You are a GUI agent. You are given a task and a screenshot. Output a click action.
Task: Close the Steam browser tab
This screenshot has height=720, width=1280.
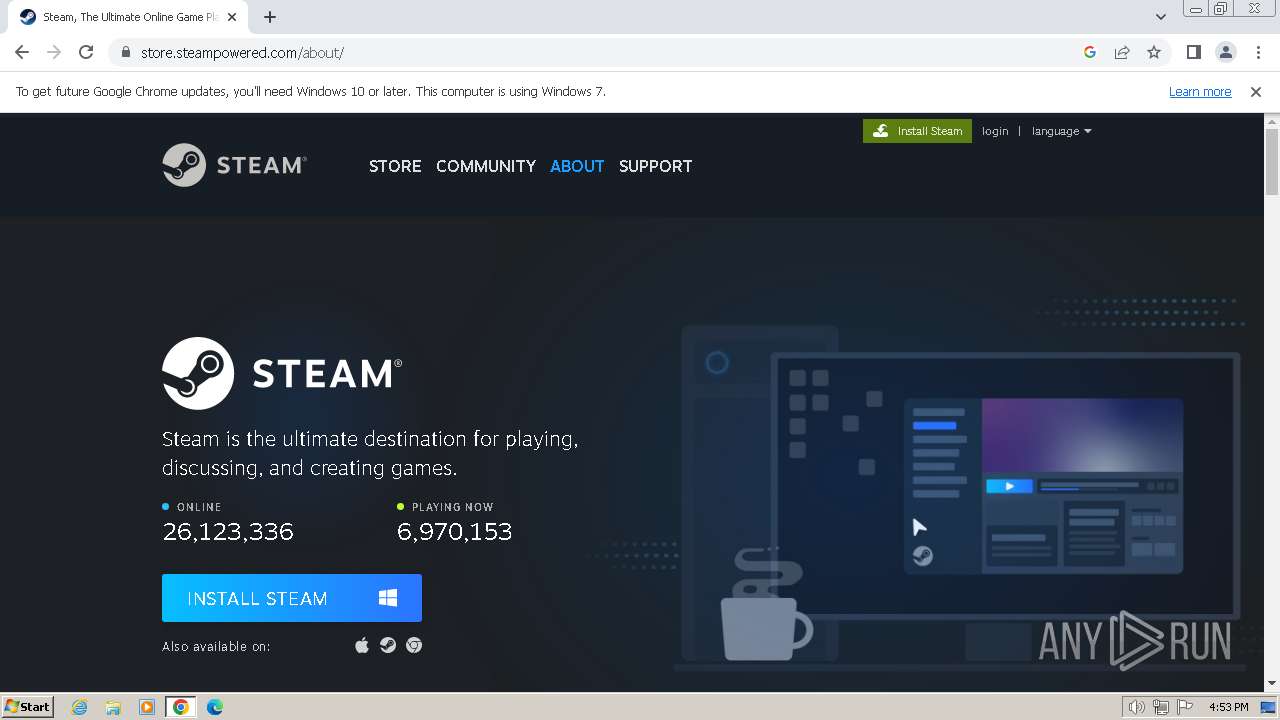coord(232,17)
